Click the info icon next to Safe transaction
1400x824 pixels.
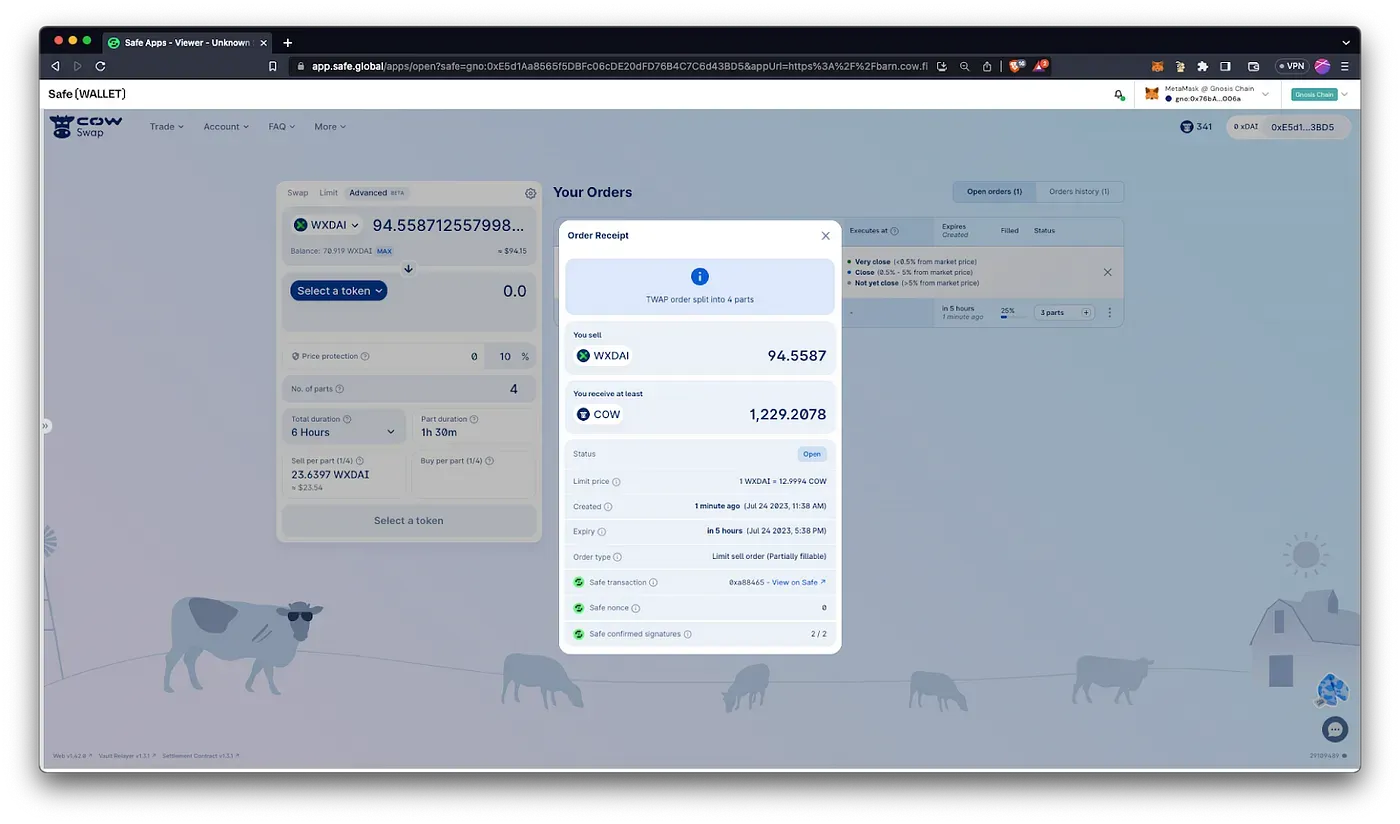[x=653, y=582]
